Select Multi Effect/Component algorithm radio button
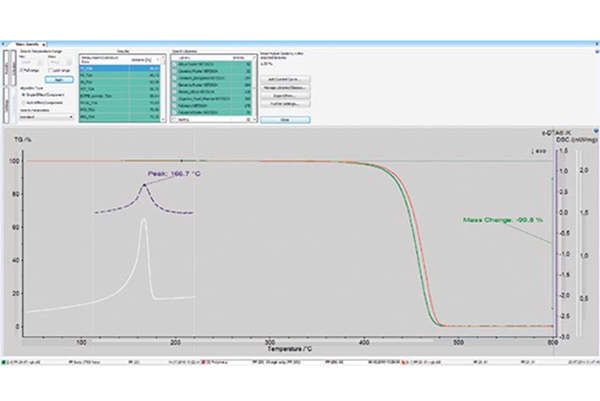The height and width of the screenshot is (401, 600). coord(23,103)
